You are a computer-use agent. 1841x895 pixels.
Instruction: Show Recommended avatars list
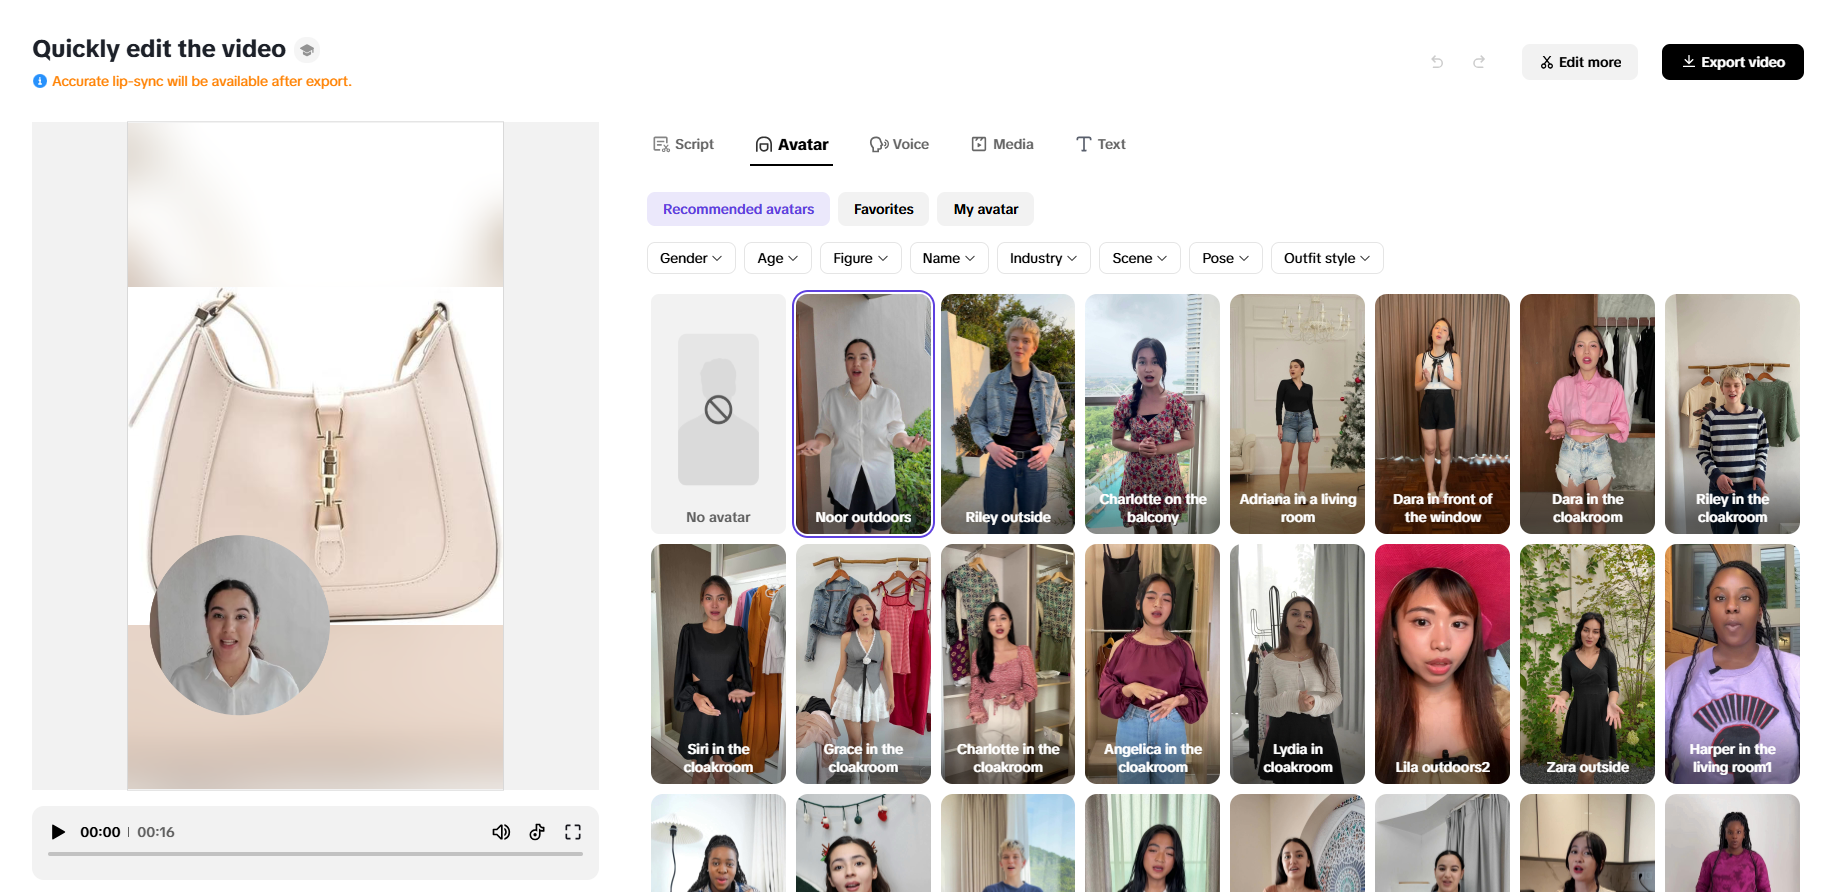coord(738,209)
